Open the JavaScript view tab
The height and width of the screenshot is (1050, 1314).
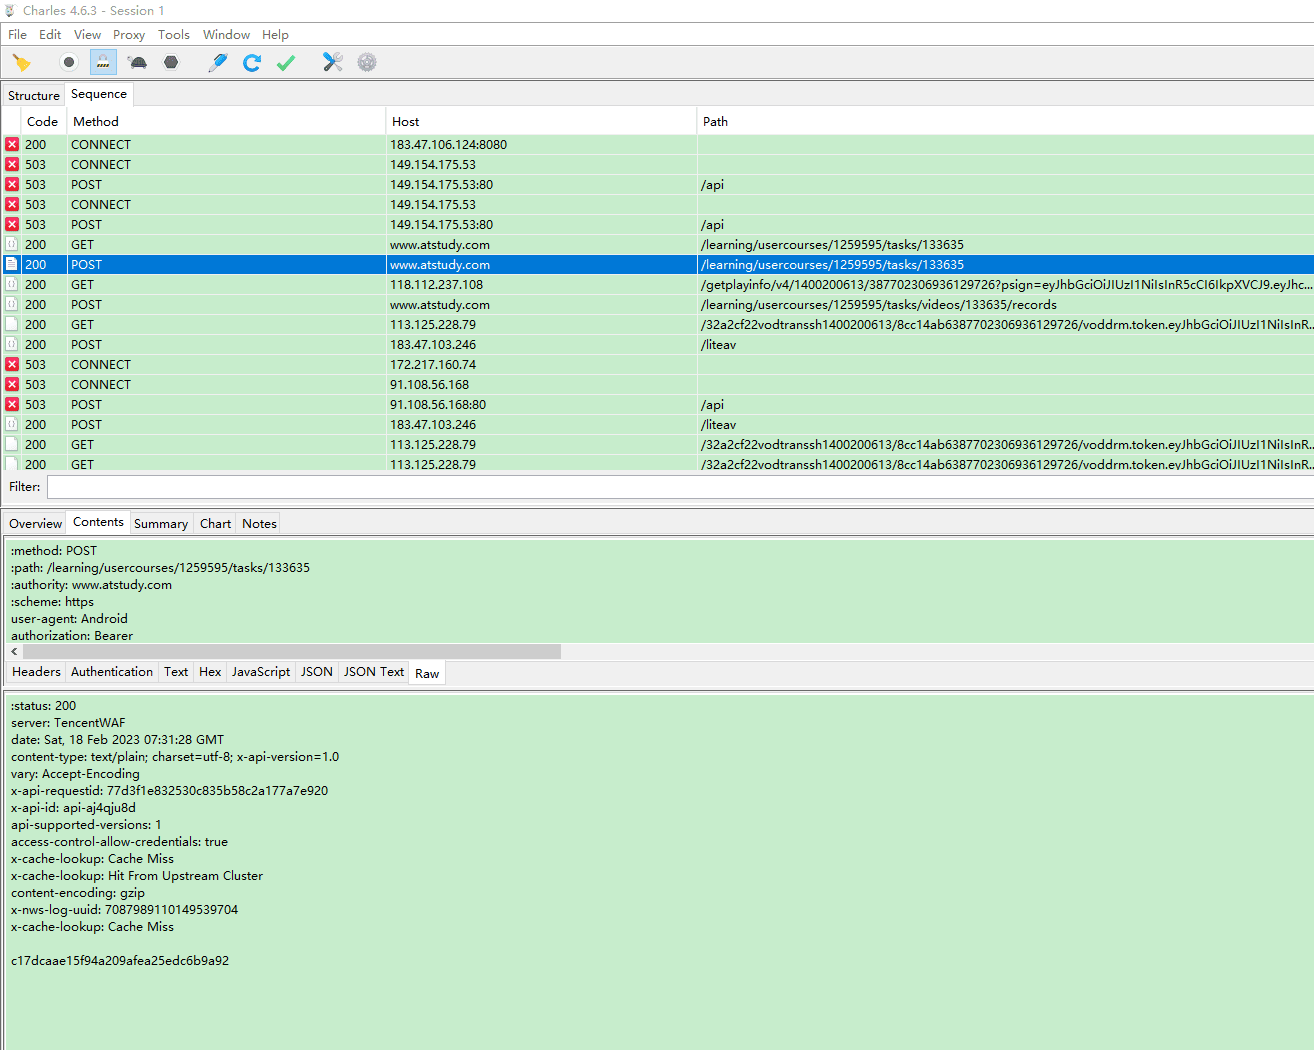click(261, 672)
